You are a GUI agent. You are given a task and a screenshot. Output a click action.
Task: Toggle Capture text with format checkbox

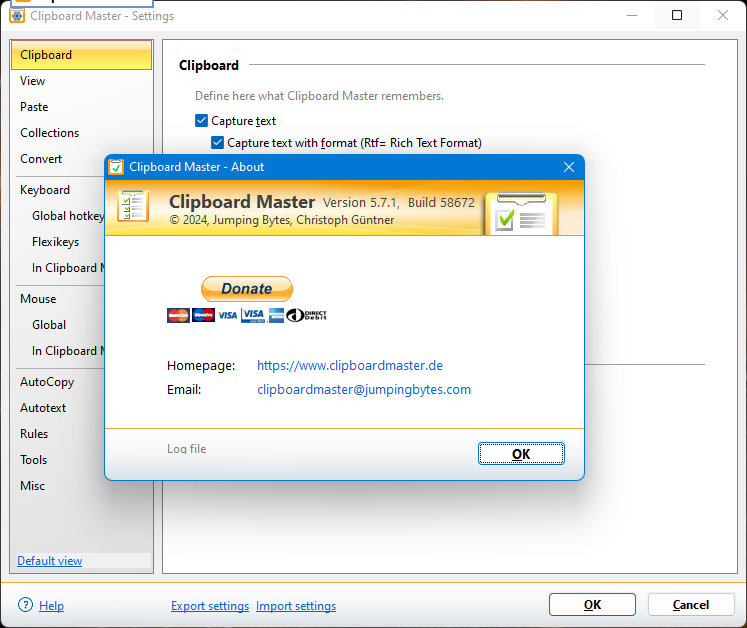click(217, 142)
